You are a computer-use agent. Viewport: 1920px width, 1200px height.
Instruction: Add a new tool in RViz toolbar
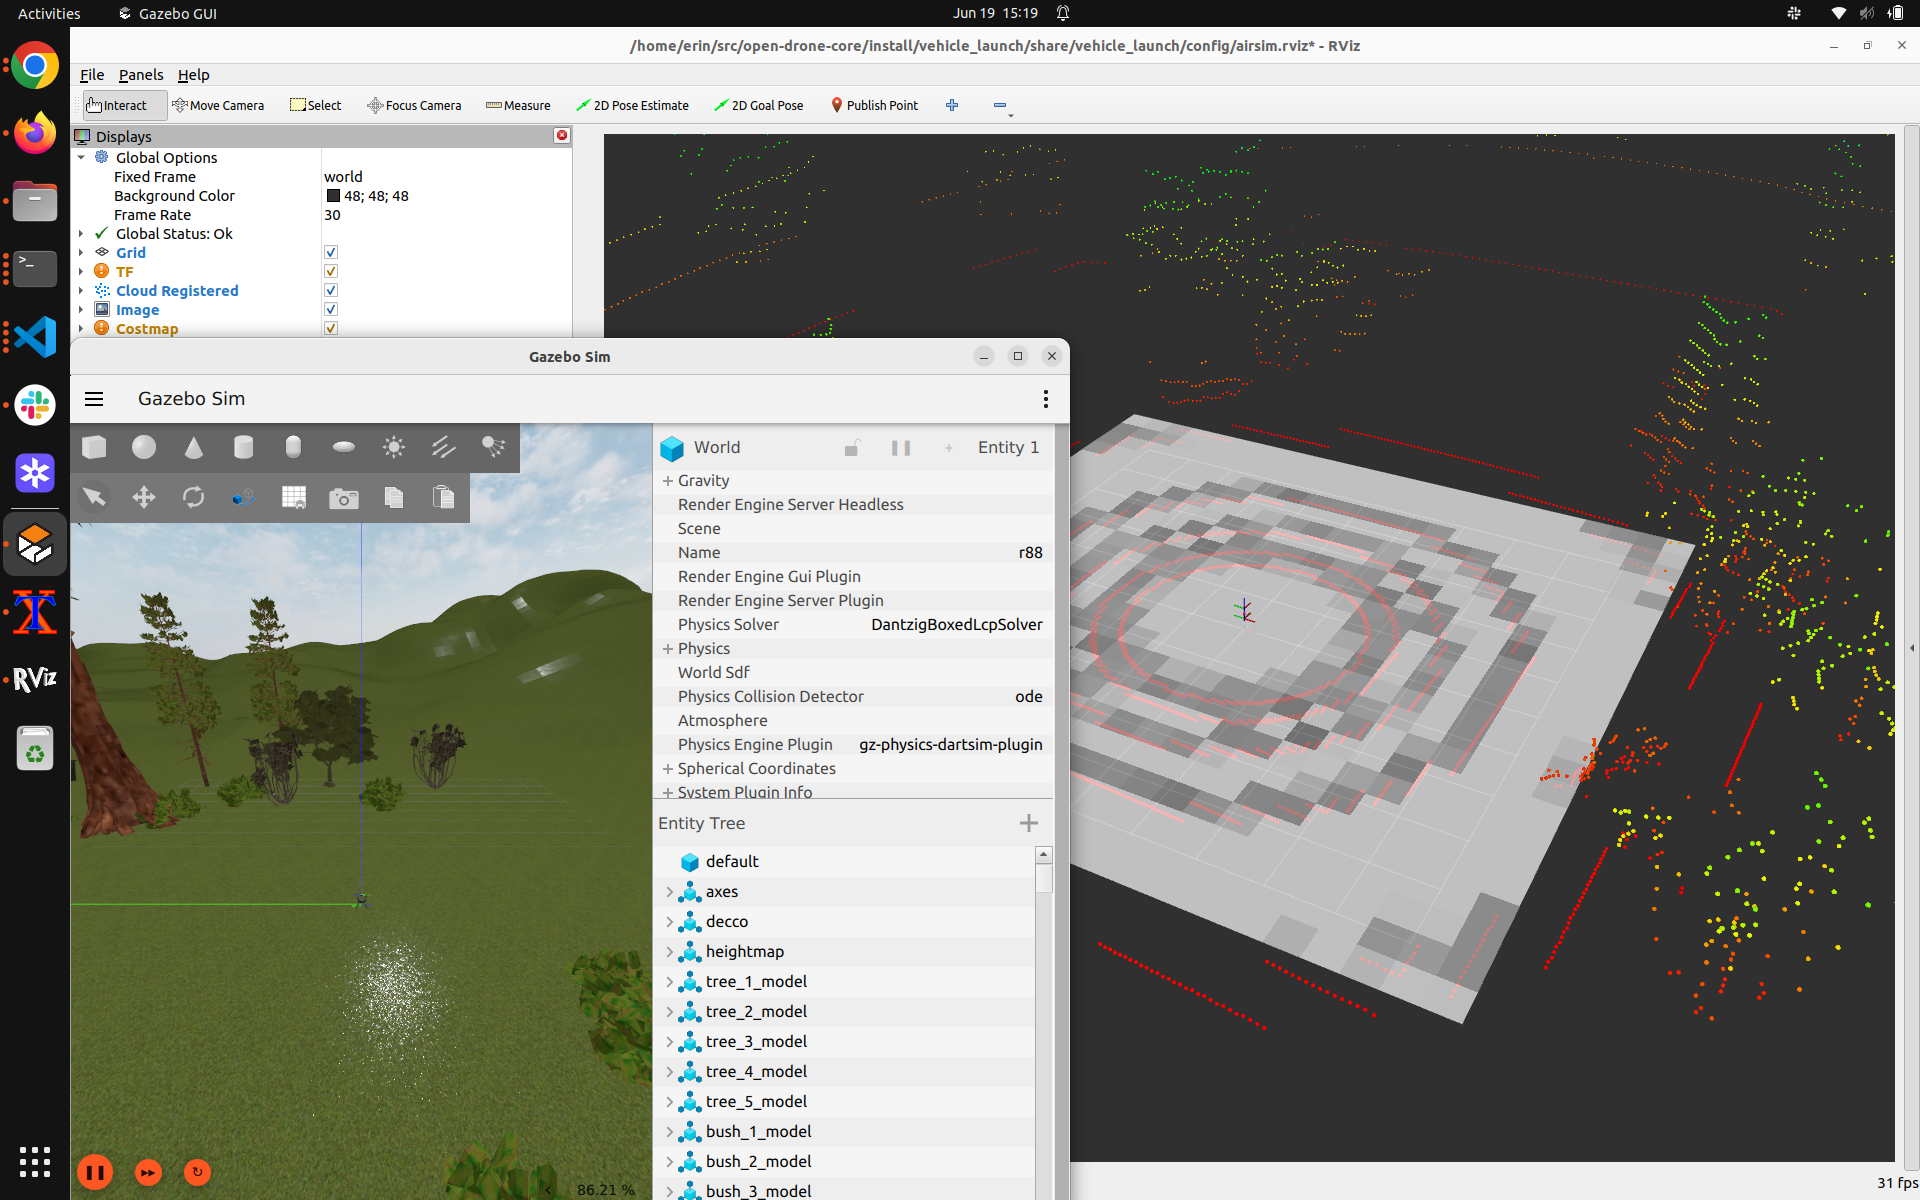pos(952,105)
